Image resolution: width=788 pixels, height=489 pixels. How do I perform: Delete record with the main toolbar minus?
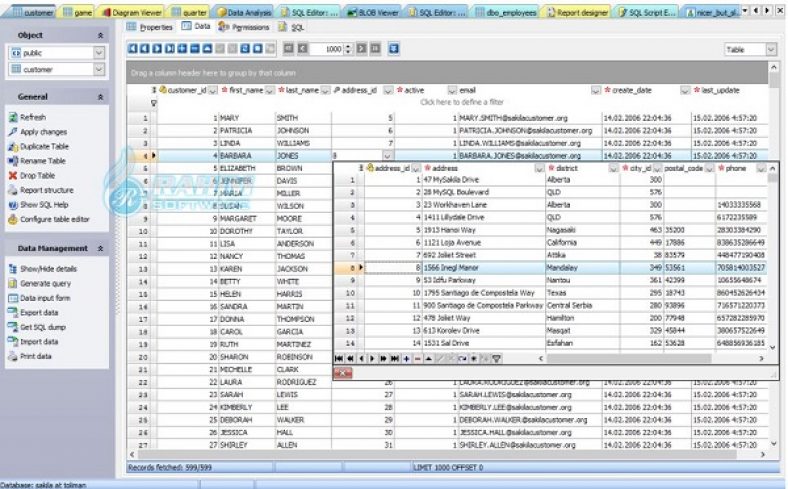[194, 49]
